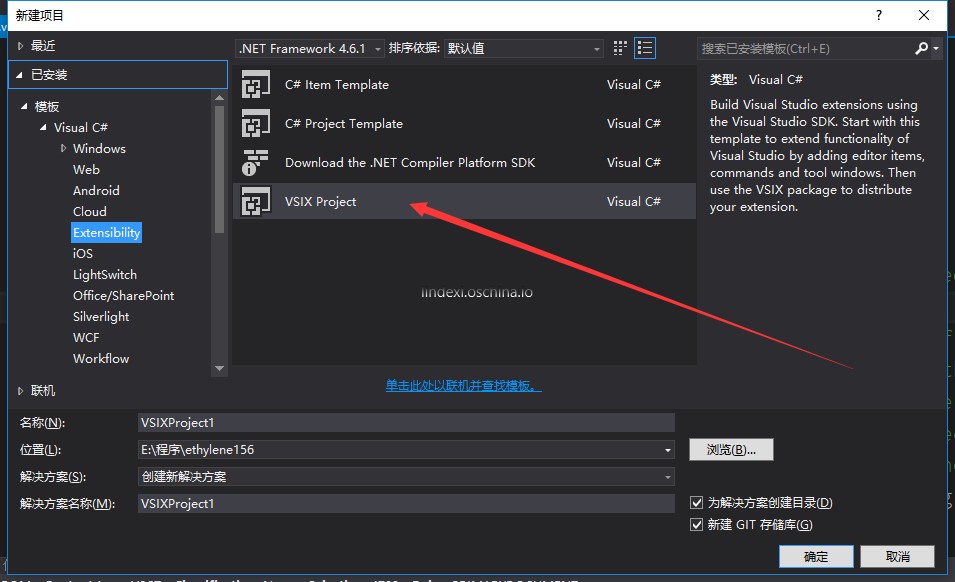Select Silverlight category in template tree
The image size is (955, 582).
[101, 317]
